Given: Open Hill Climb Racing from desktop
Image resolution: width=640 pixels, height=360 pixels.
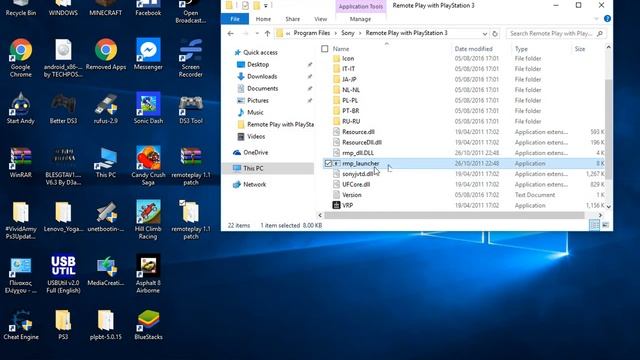Looking at the screenshot, I should (x=148, y=220).
